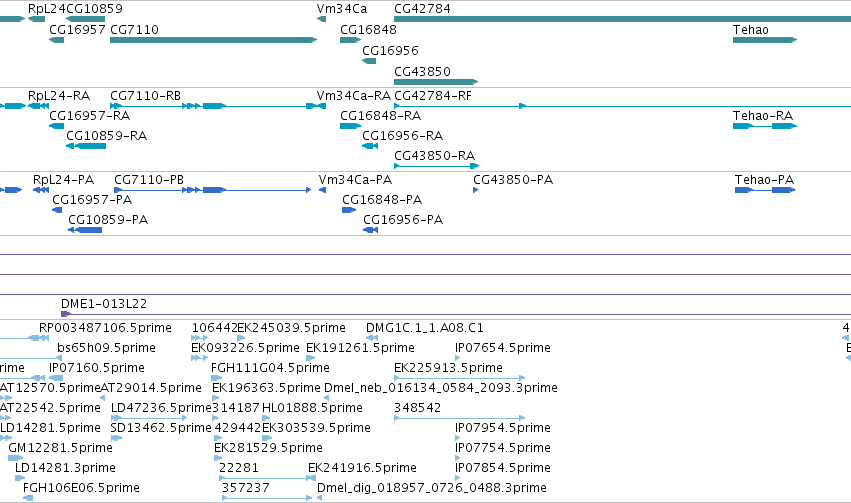
Task: Click the EK281529.5prime label
Action: point(268,448)
